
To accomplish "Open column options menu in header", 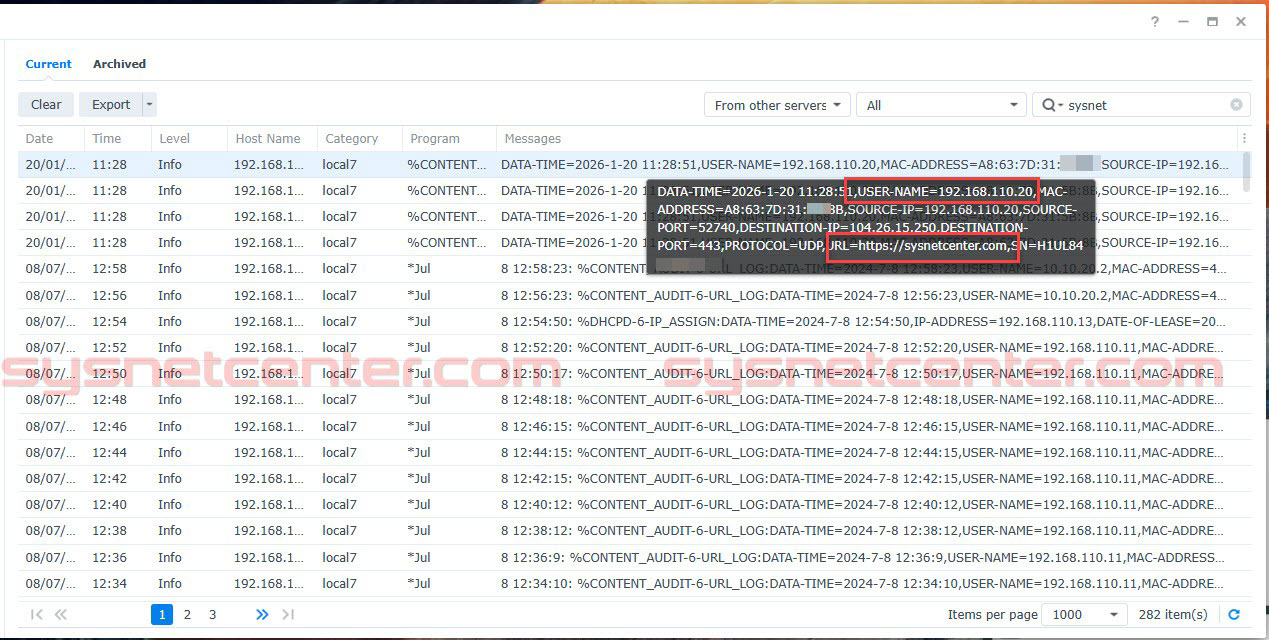I will click(1244, 139).
